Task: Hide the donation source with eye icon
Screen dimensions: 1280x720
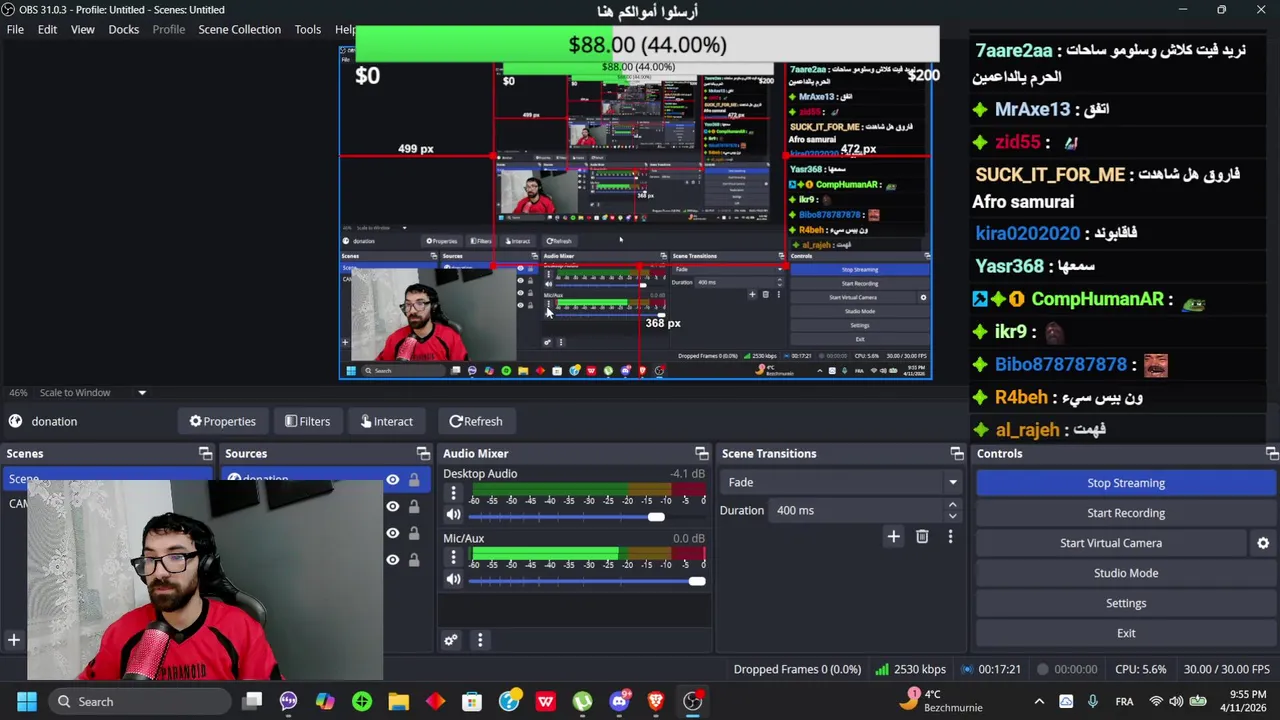Action: [393, 480]
